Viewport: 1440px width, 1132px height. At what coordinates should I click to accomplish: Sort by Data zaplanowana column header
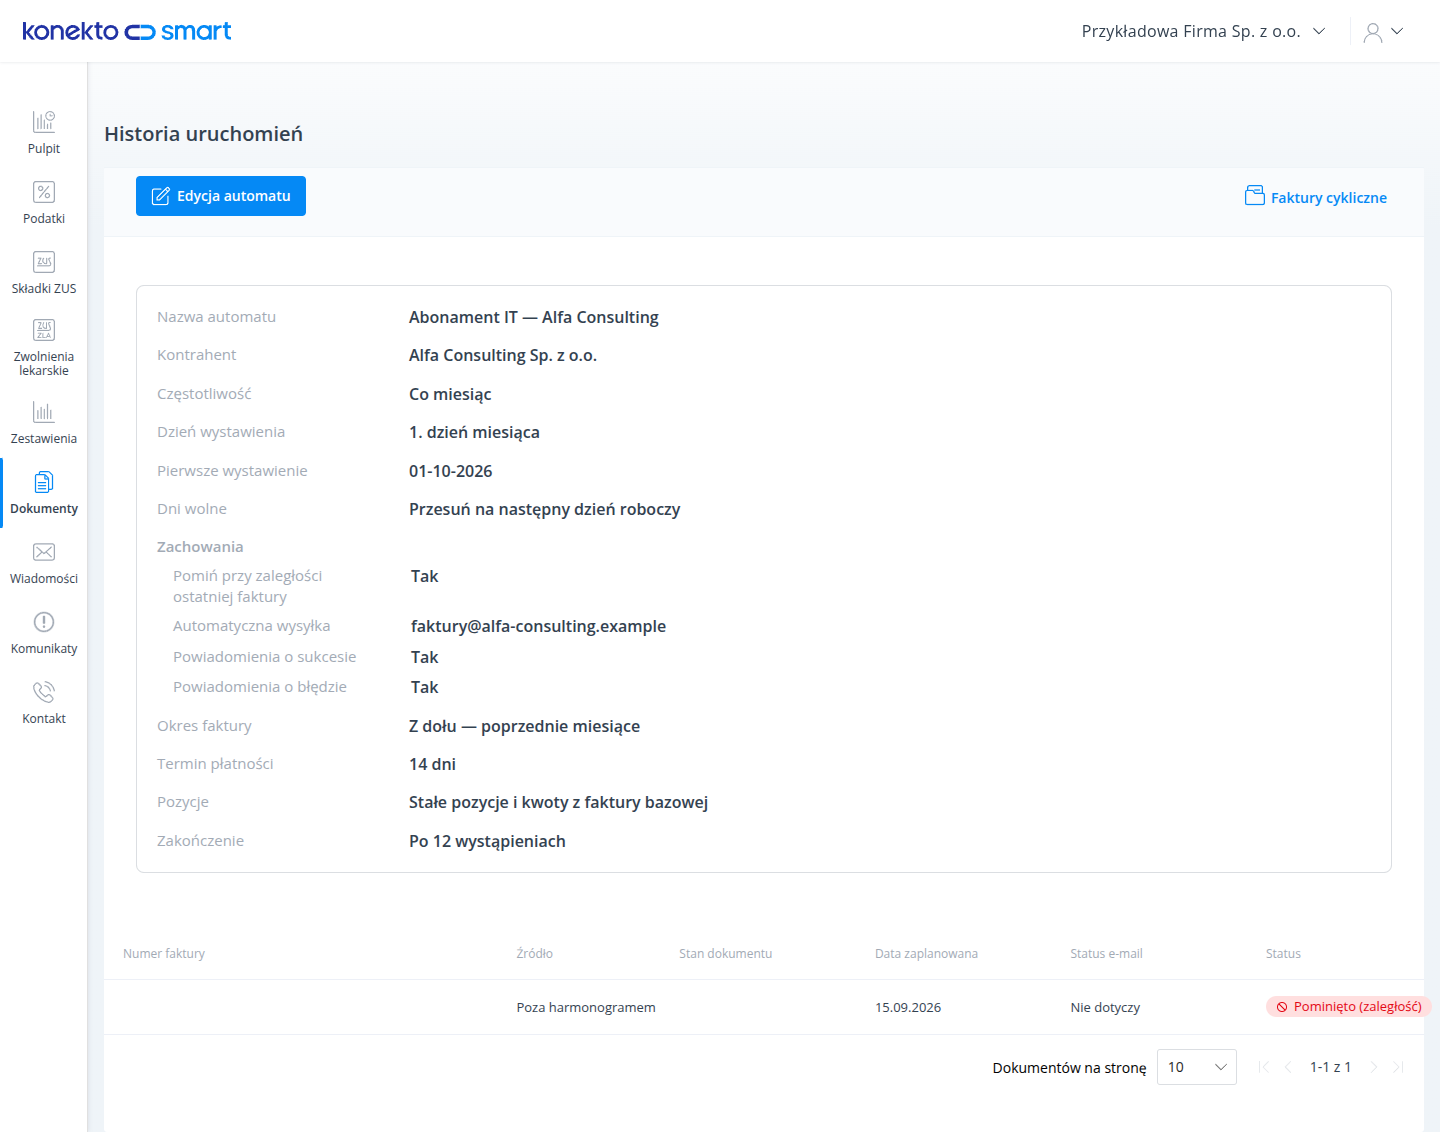926,954
